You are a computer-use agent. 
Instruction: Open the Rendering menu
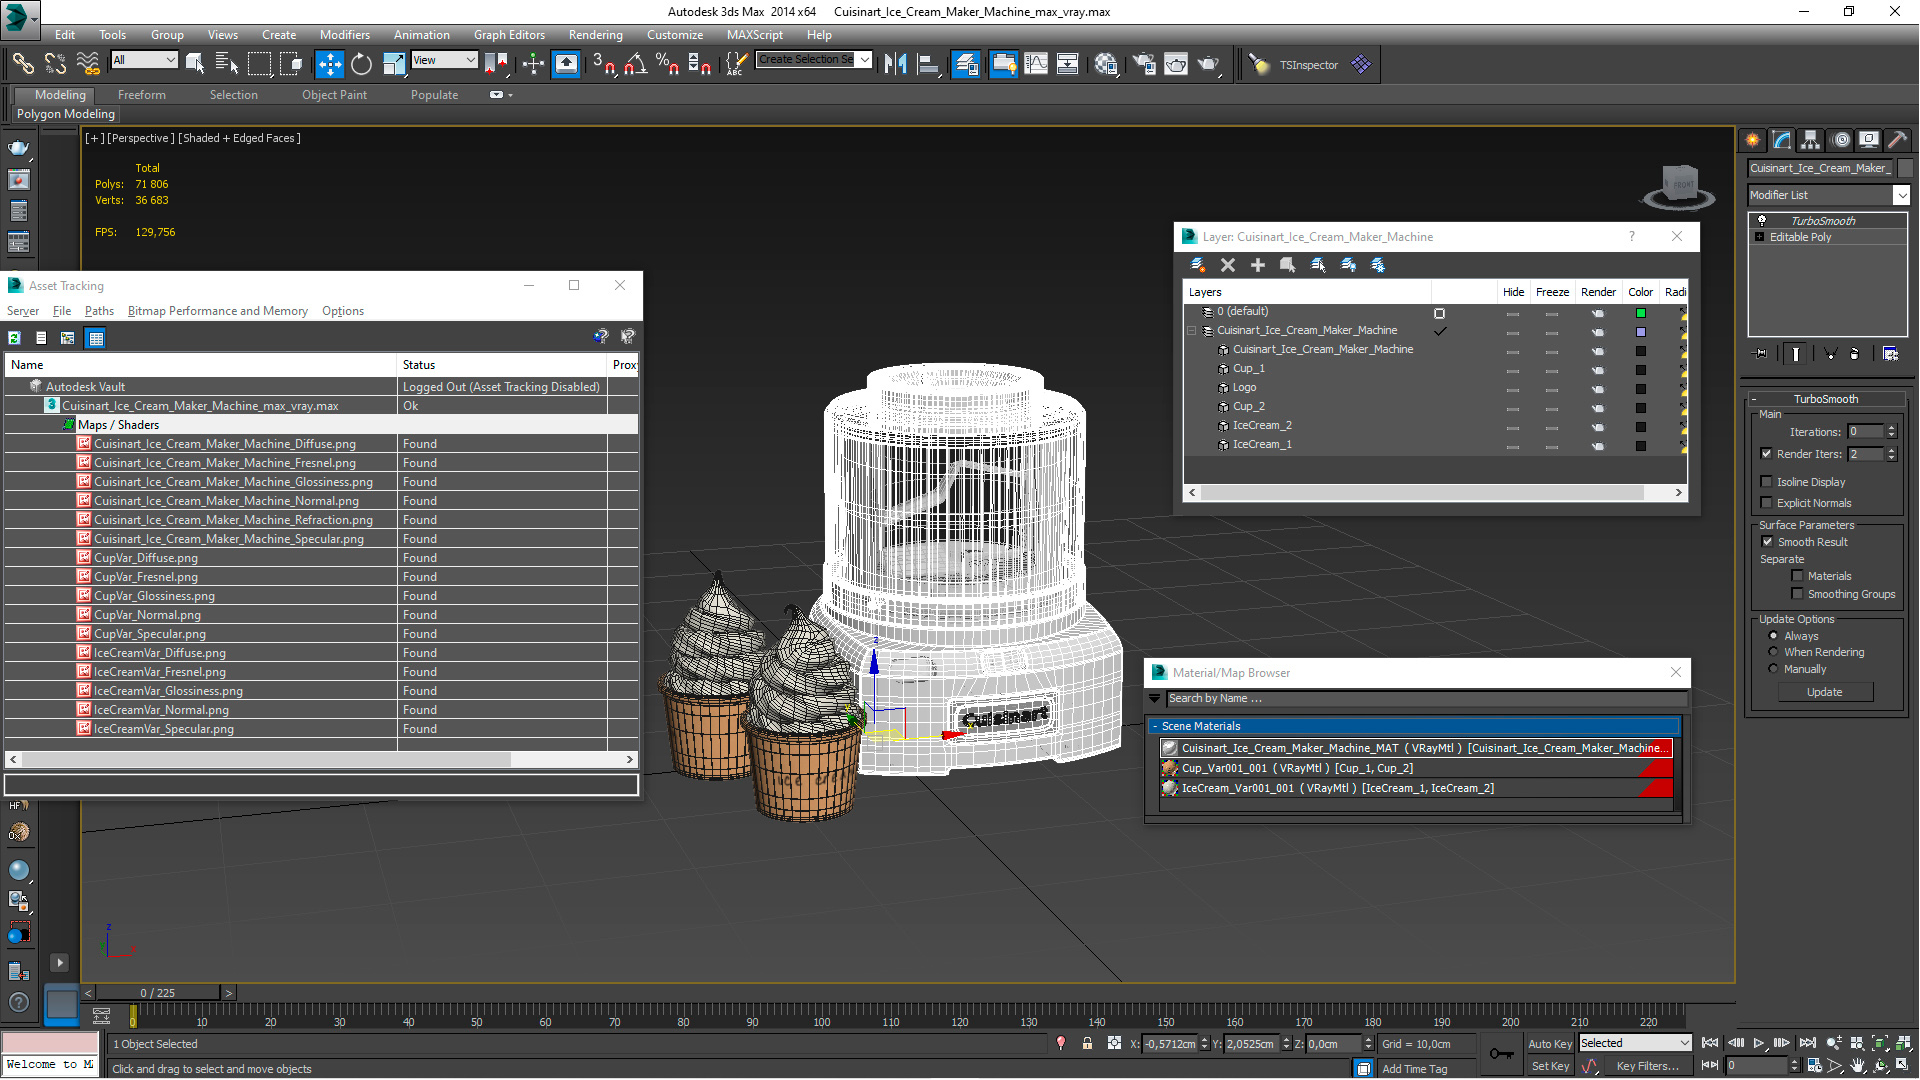[x=595, y=34]
